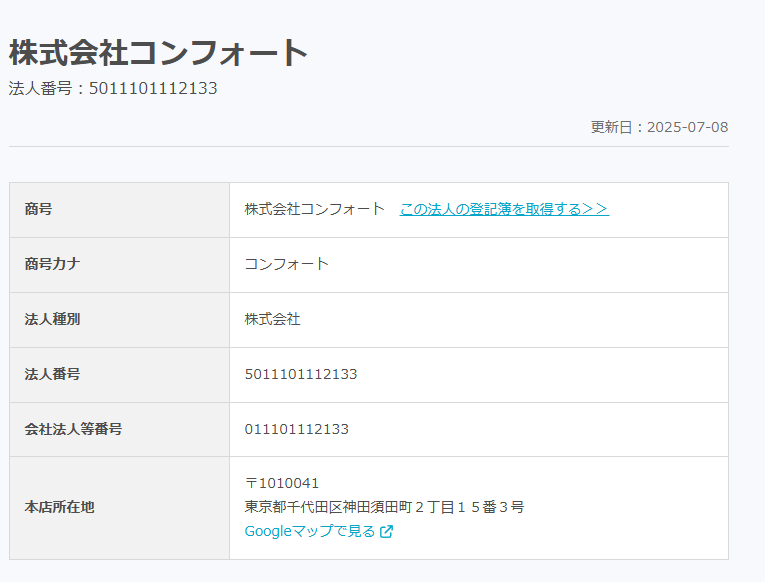Select the postal code 〒1010041
Screen dimensions: 765x582
(282, 483)
